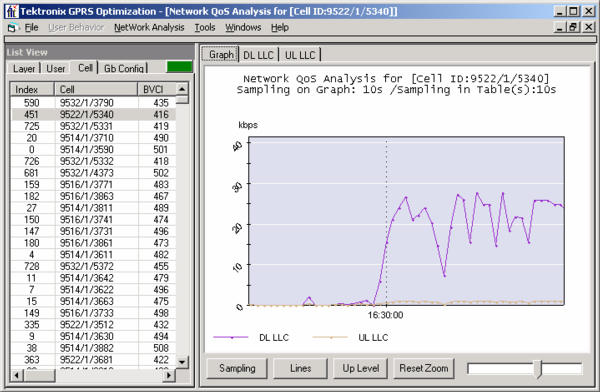This screenshot has height=392, width=600.
Task: Select the Gb Config tab
Action: tap(124, 69)
